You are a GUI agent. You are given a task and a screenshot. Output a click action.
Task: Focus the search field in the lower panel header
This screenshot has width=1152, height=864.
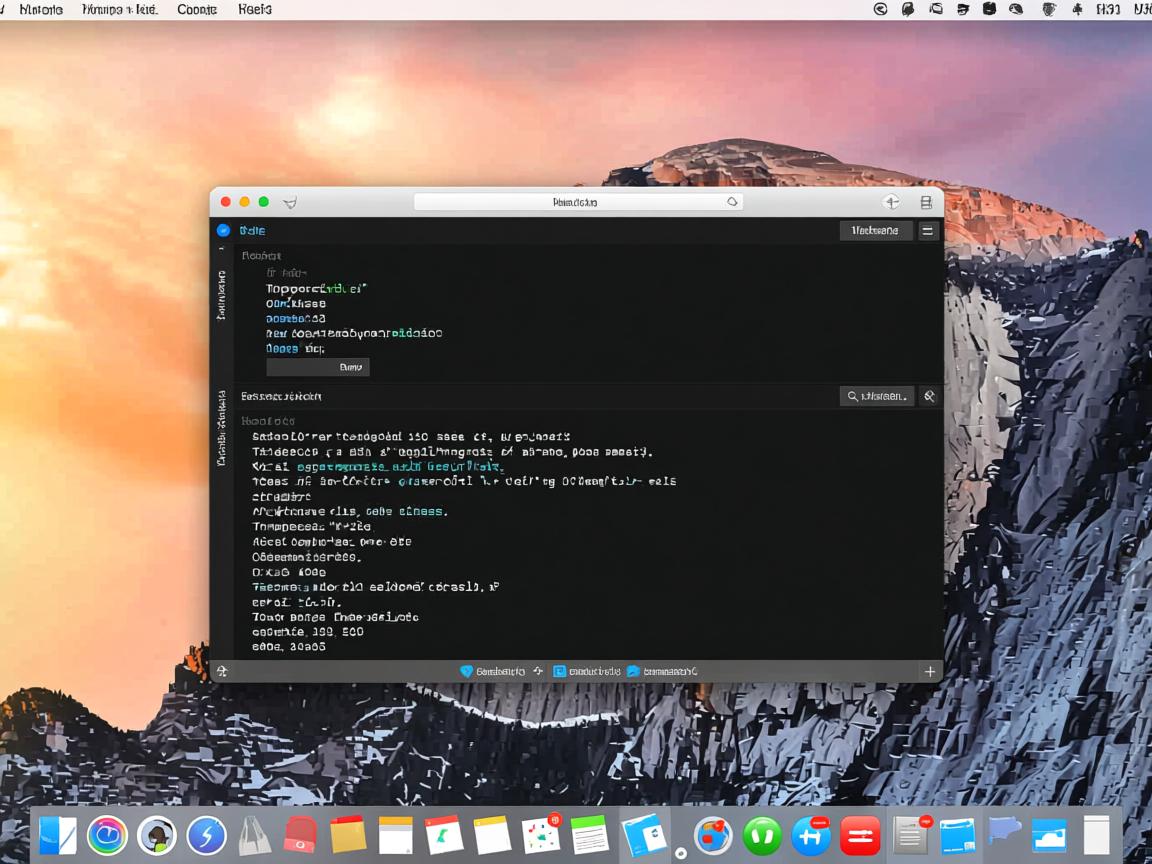[877, 396]
